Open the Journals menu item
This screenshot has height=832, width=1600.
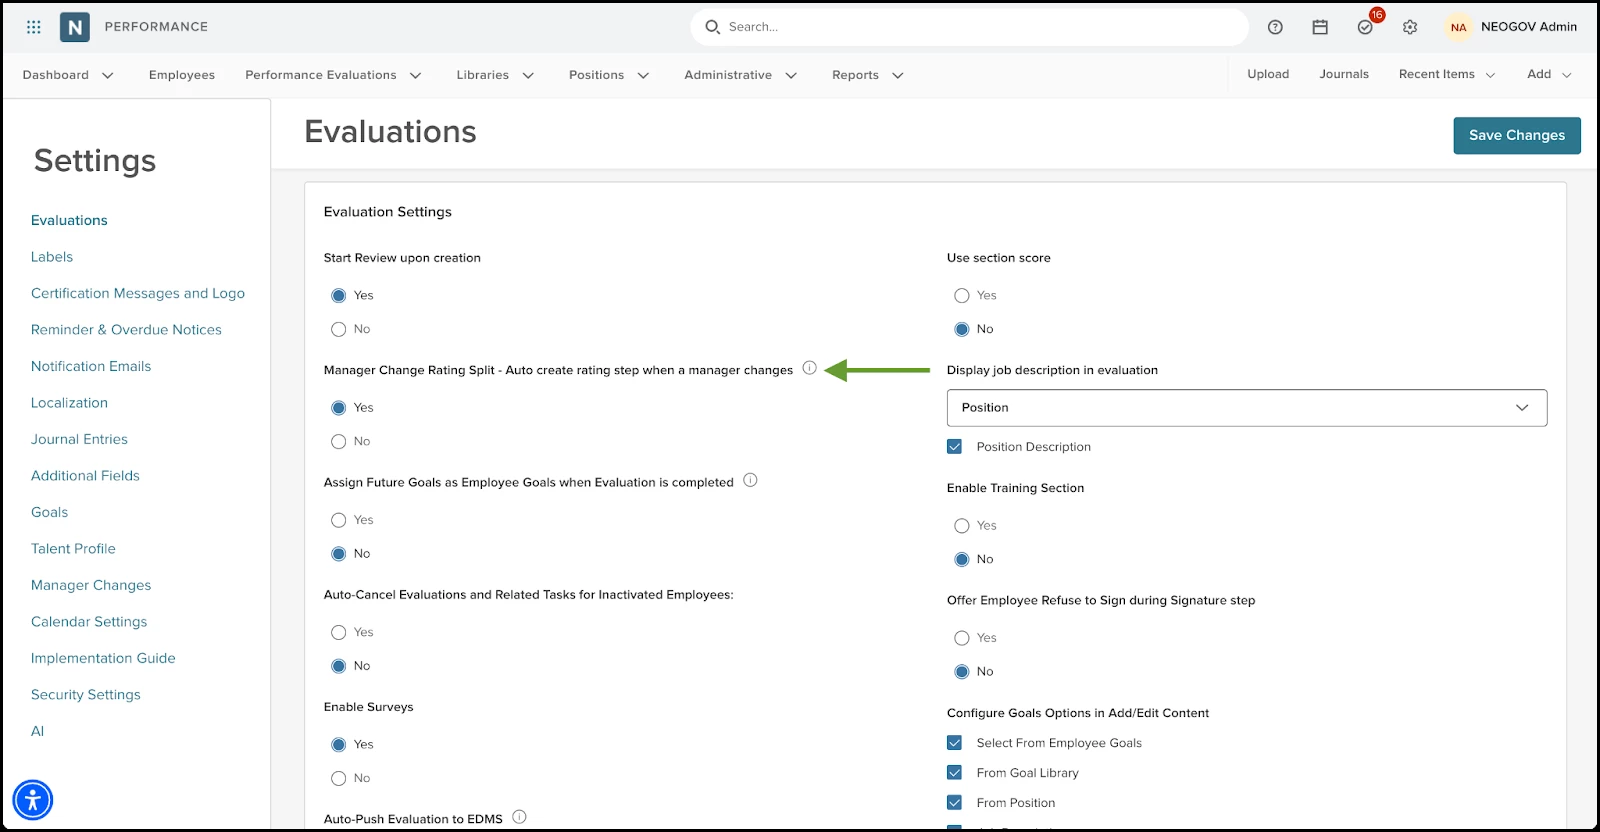coord(1344,74)
